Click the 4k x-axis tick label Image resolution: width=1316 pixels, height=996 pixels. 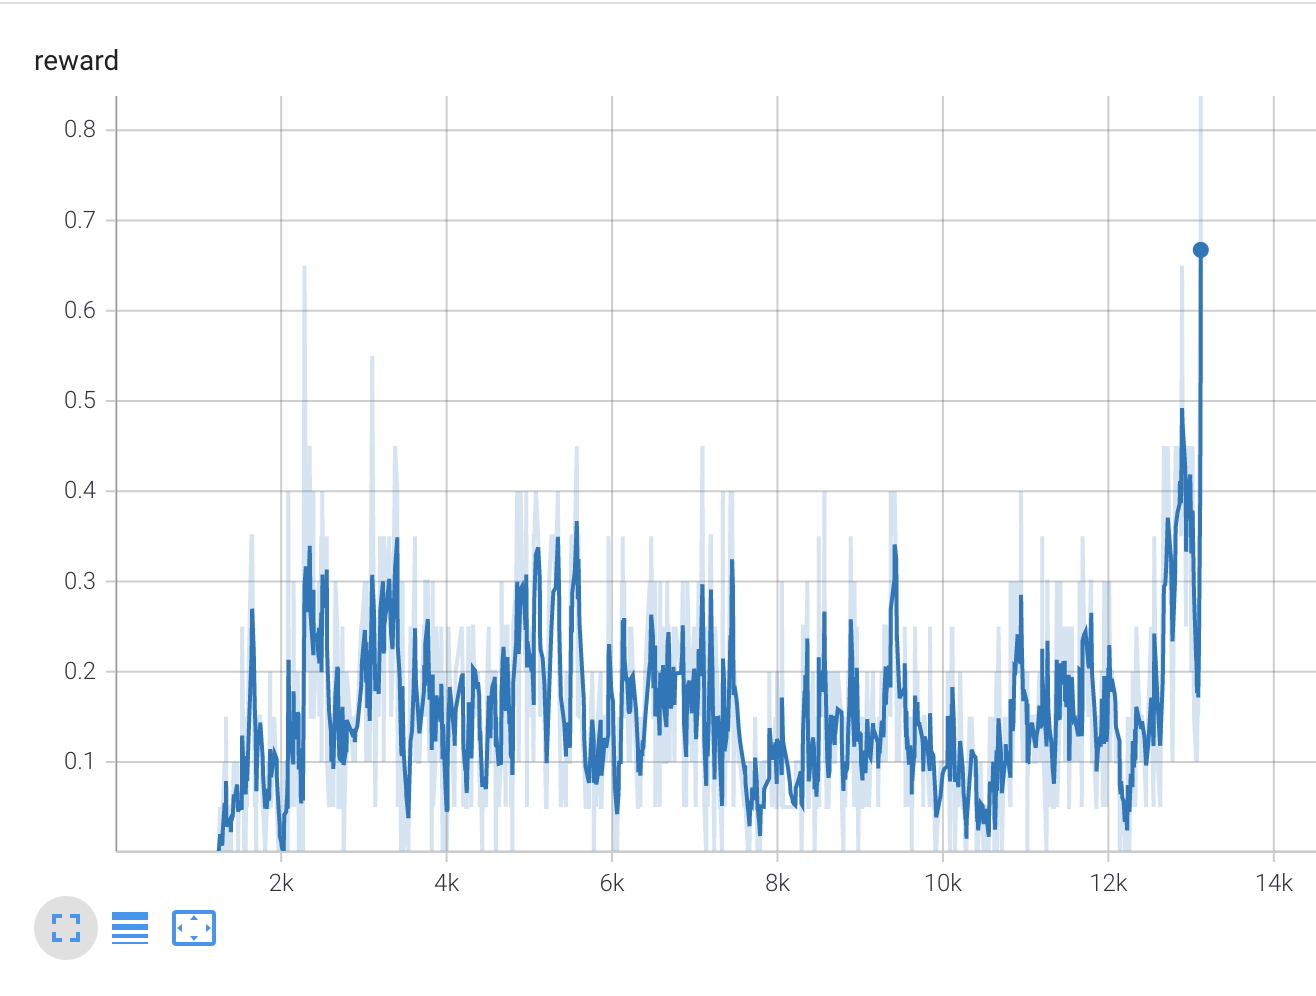pos(446,883)
